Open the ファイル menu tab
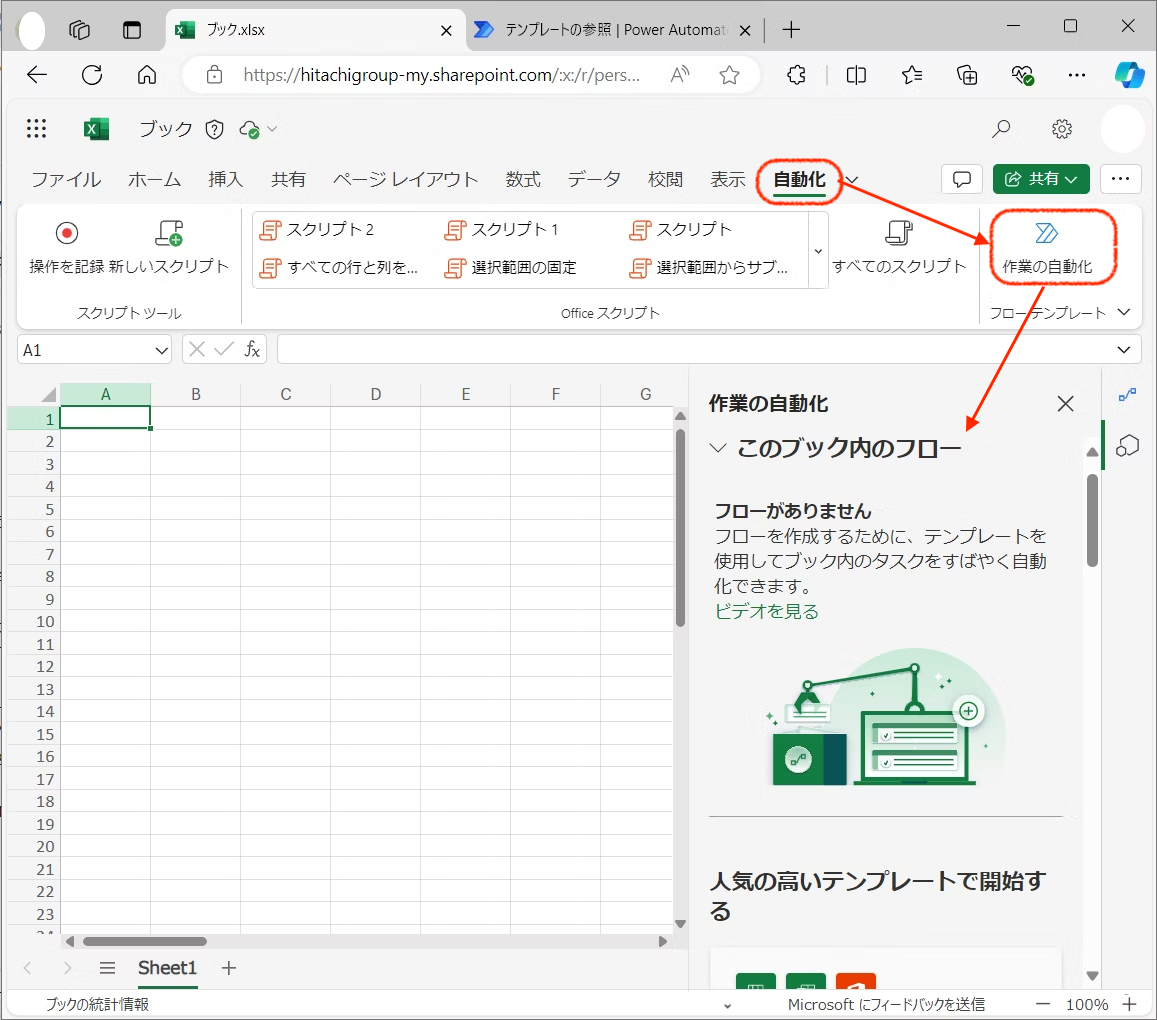This screenshot has height=1020, width=1157. tap(66, 179)
